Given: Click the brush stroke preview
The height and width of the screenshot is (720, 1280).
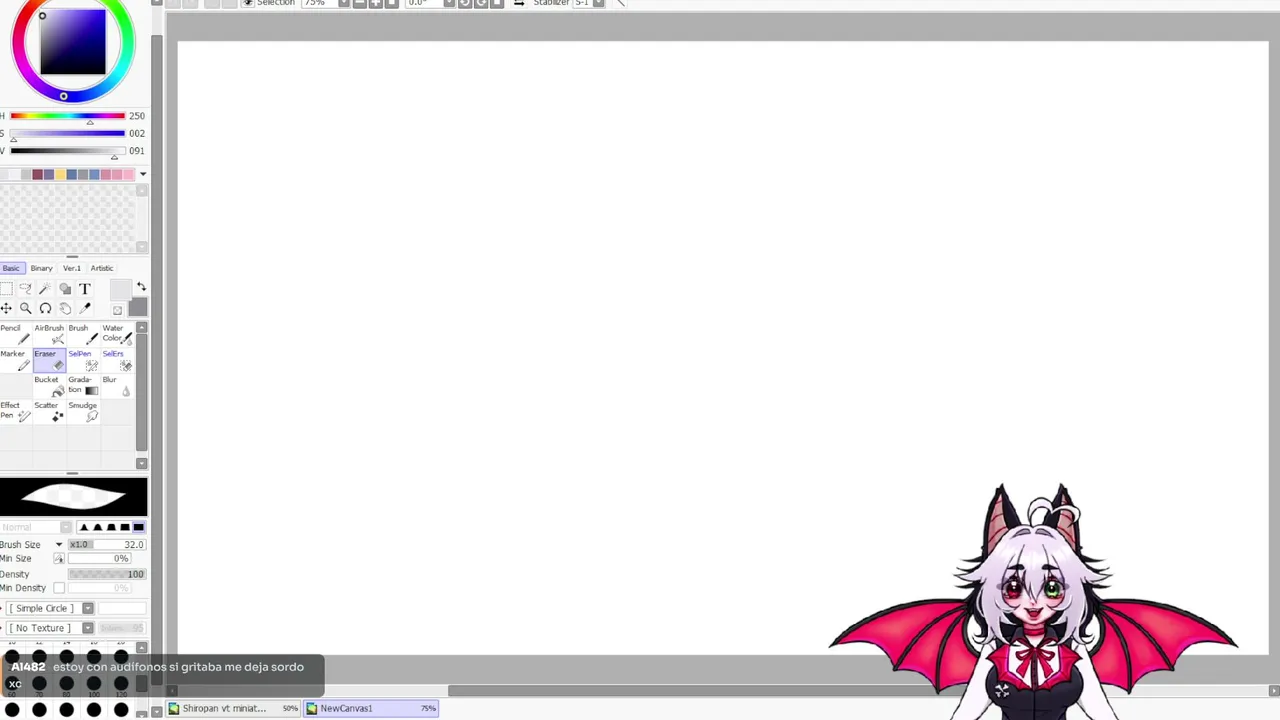Looking at the screenshot, I should [73, 497].
